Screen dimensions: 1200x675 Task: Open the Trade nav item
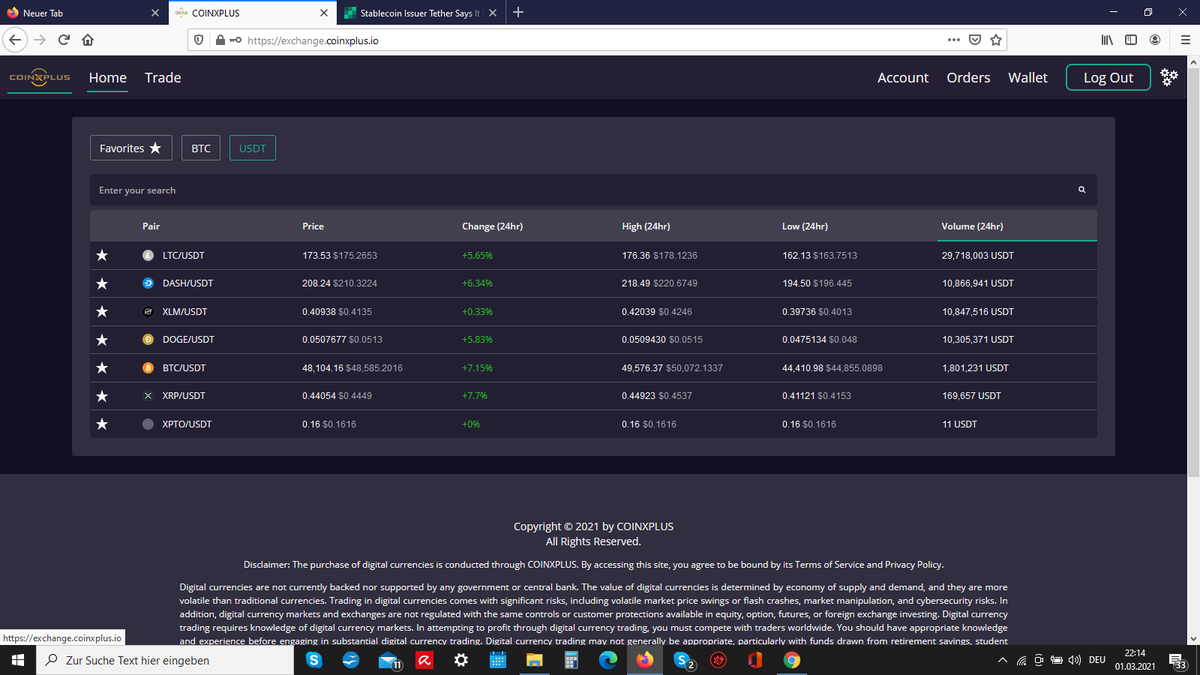[x=163, y=77]
